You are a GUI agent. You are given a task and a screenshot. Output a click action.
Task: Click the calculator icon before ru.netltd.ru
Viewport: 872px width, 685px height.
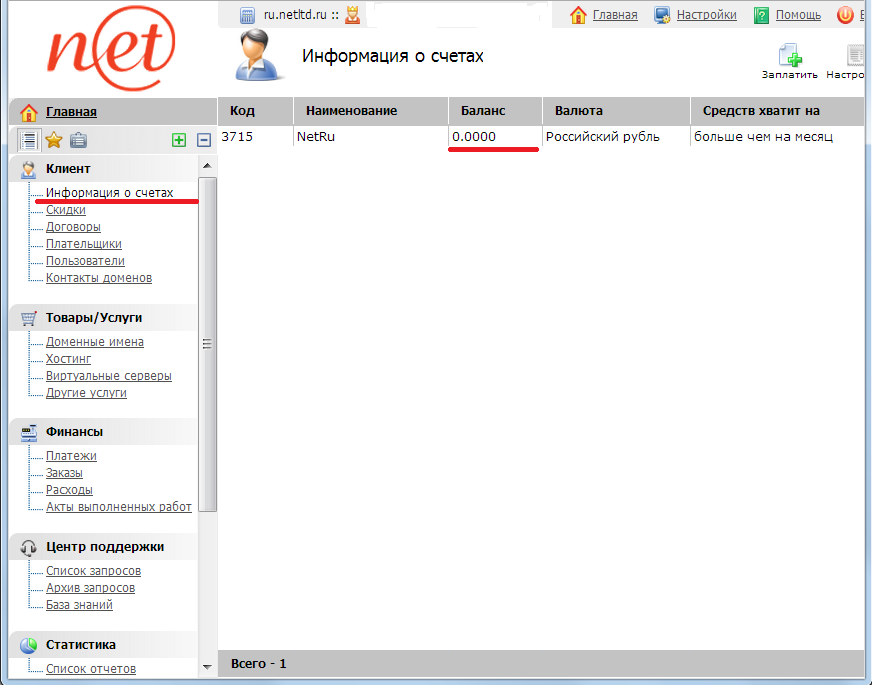(x=248, y=15)
